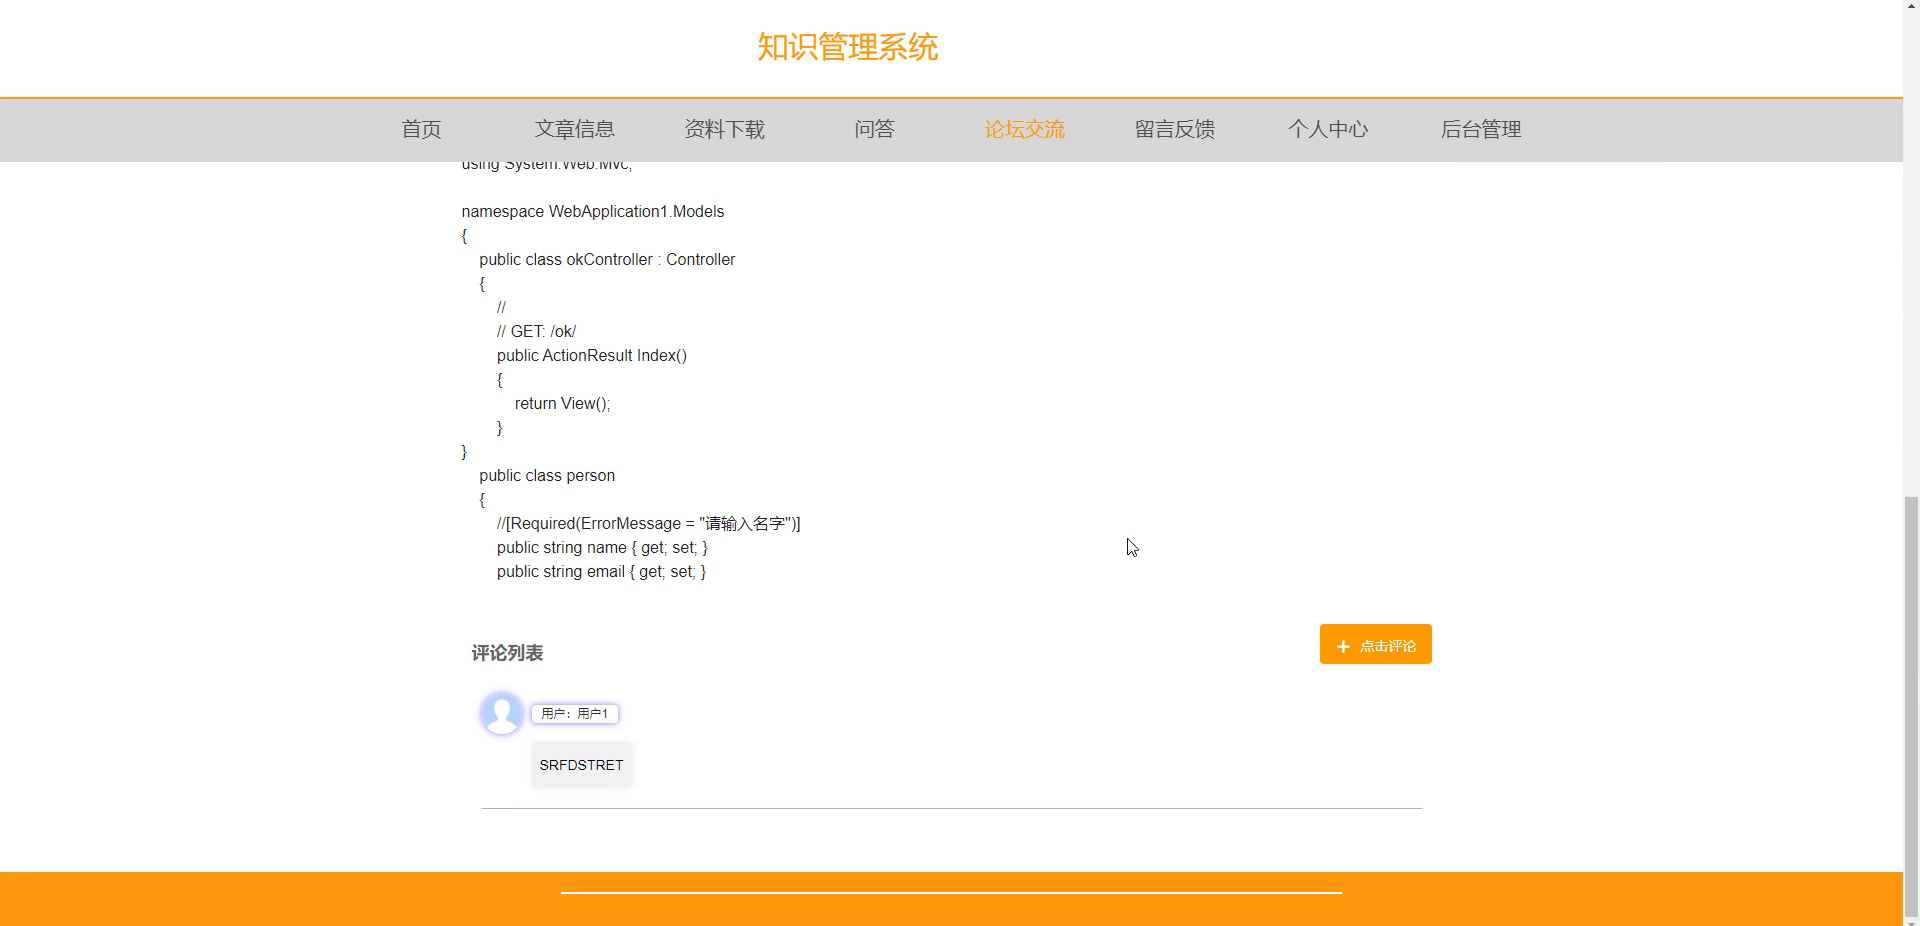Viewport: 1920px width, 926px height.
Task: Click the user avatar of 用户1
Action: (502, 713)
